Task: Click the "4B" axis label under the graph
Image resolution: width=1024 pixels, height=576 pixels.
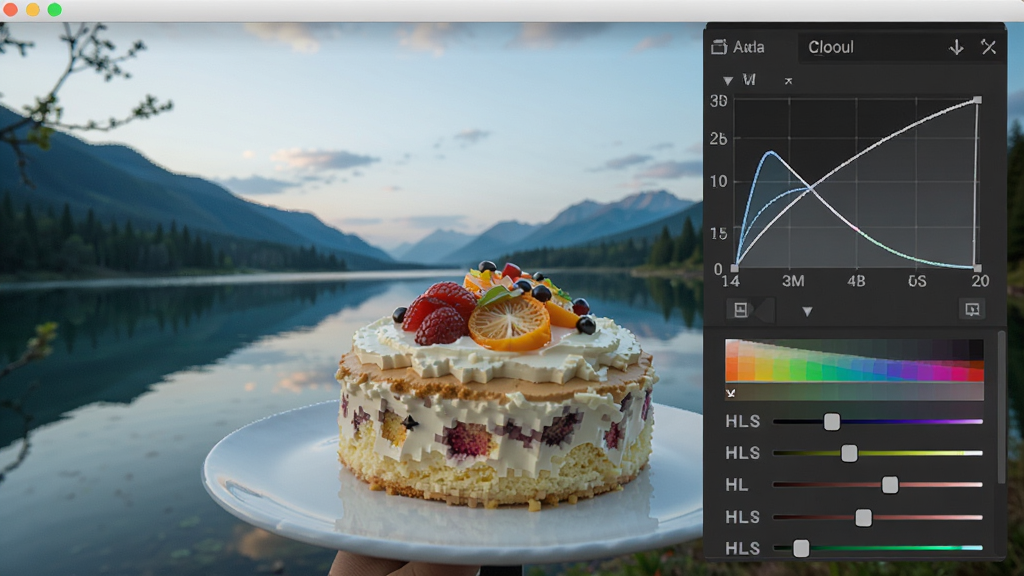Action: 856,281
